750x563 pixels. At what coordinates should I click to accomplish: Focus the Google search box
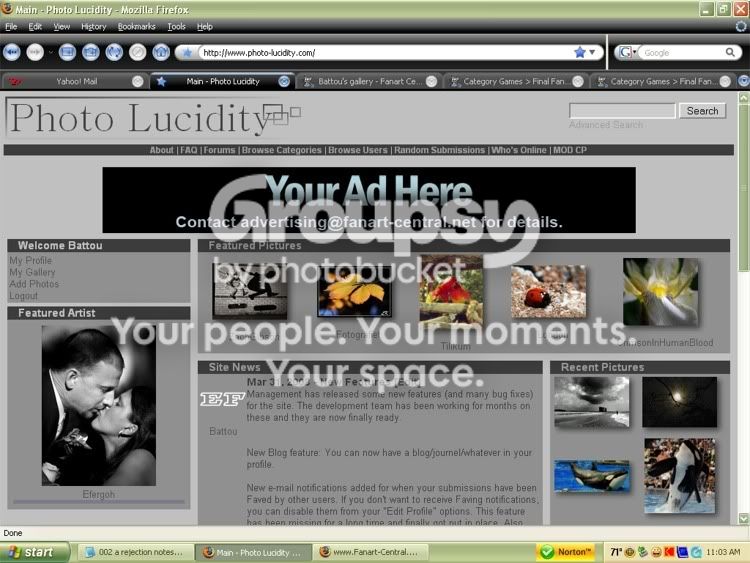click(x=682, y=53)
